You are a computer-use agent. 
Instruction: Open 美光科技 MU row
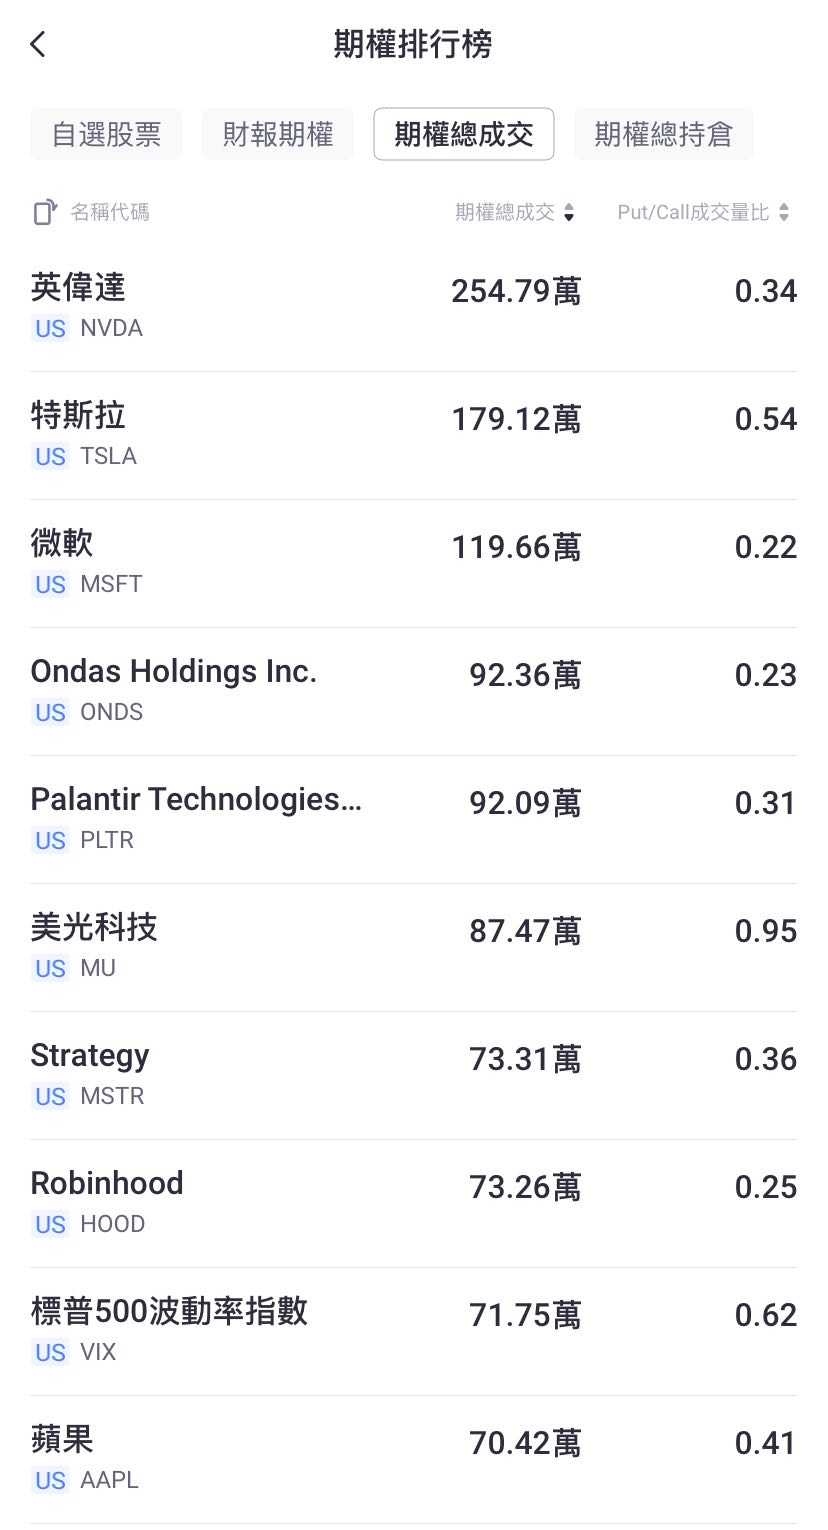point(414,948)
